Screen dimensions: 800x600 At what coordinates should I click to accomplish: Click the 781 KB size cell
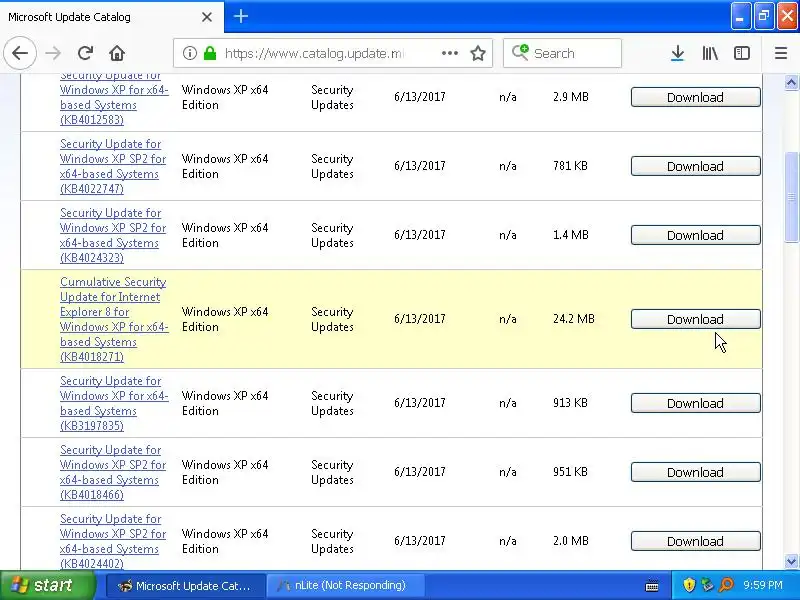click(x=570, y=166)
